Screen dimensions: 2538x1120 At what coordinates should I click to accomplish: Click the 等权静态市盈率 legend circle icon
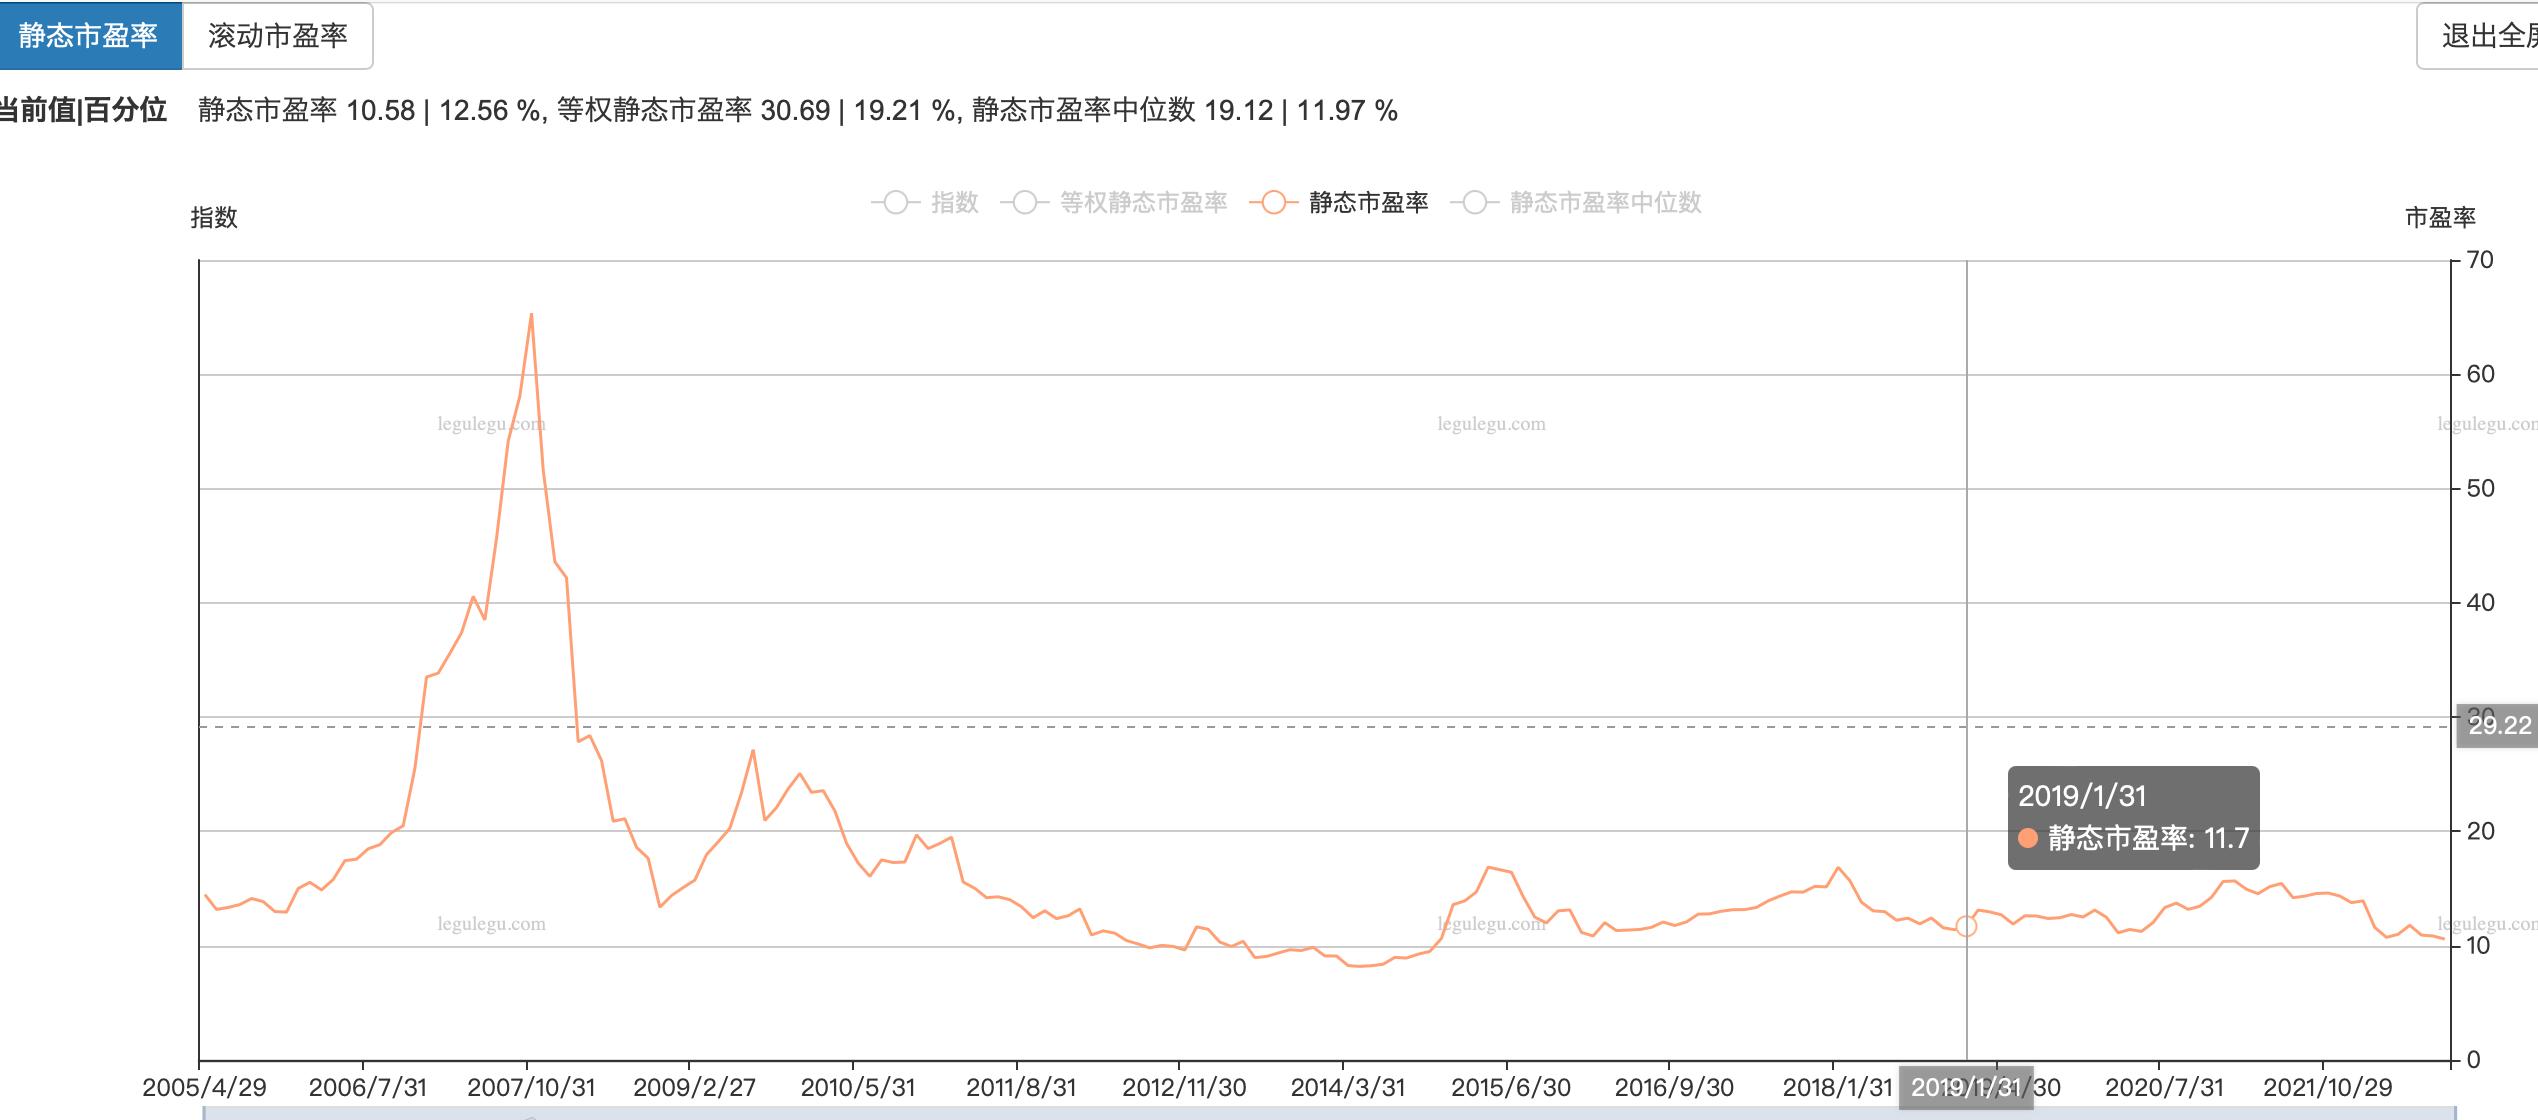1024,203
